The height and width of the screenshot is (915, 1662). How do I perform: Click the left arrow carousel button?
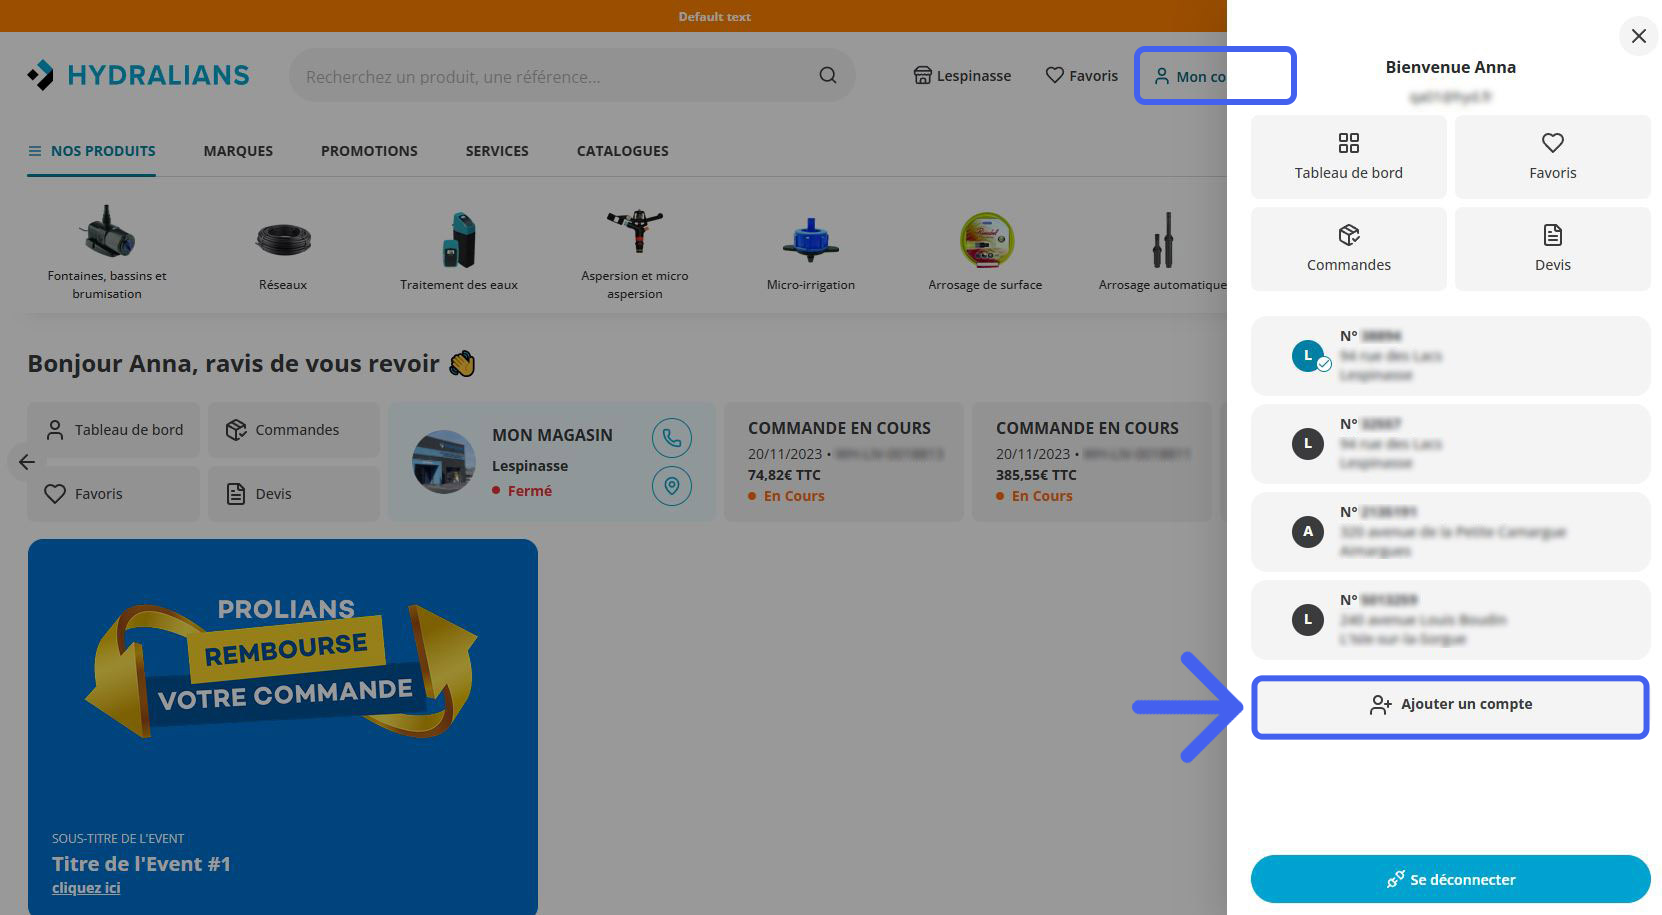[26, 462]
